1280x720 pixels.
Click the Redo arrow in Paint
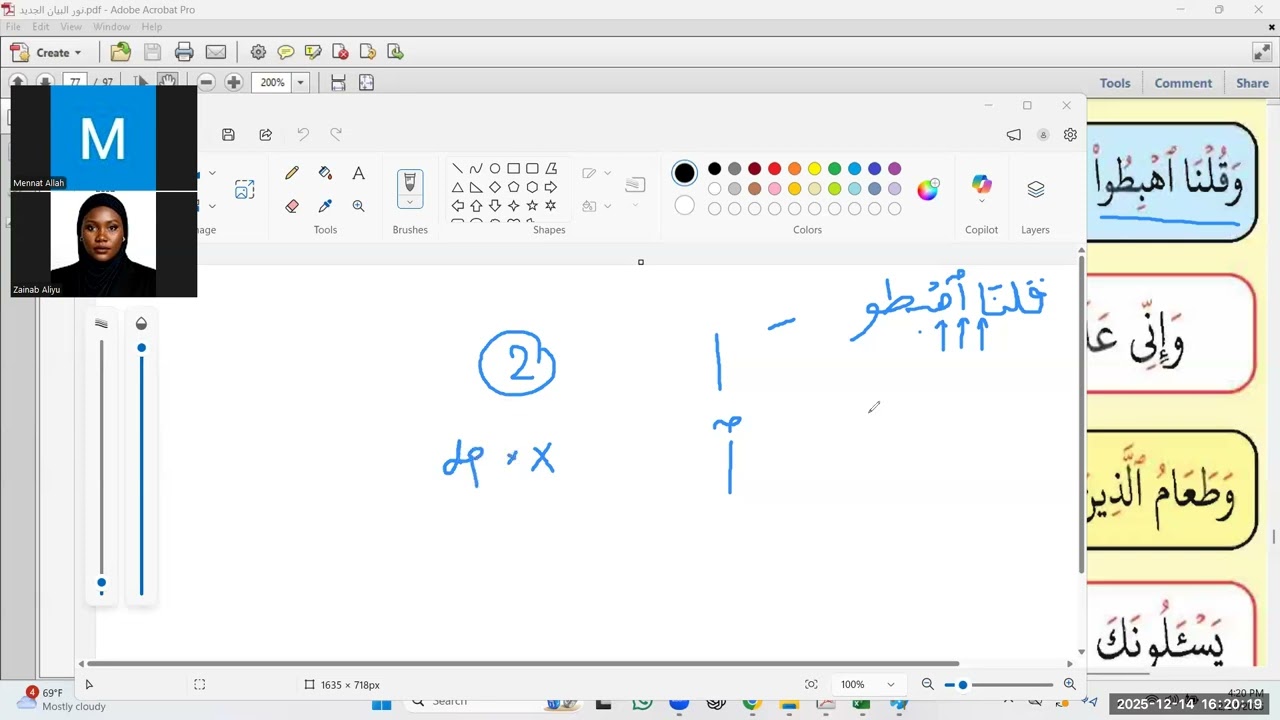(336, 134)
